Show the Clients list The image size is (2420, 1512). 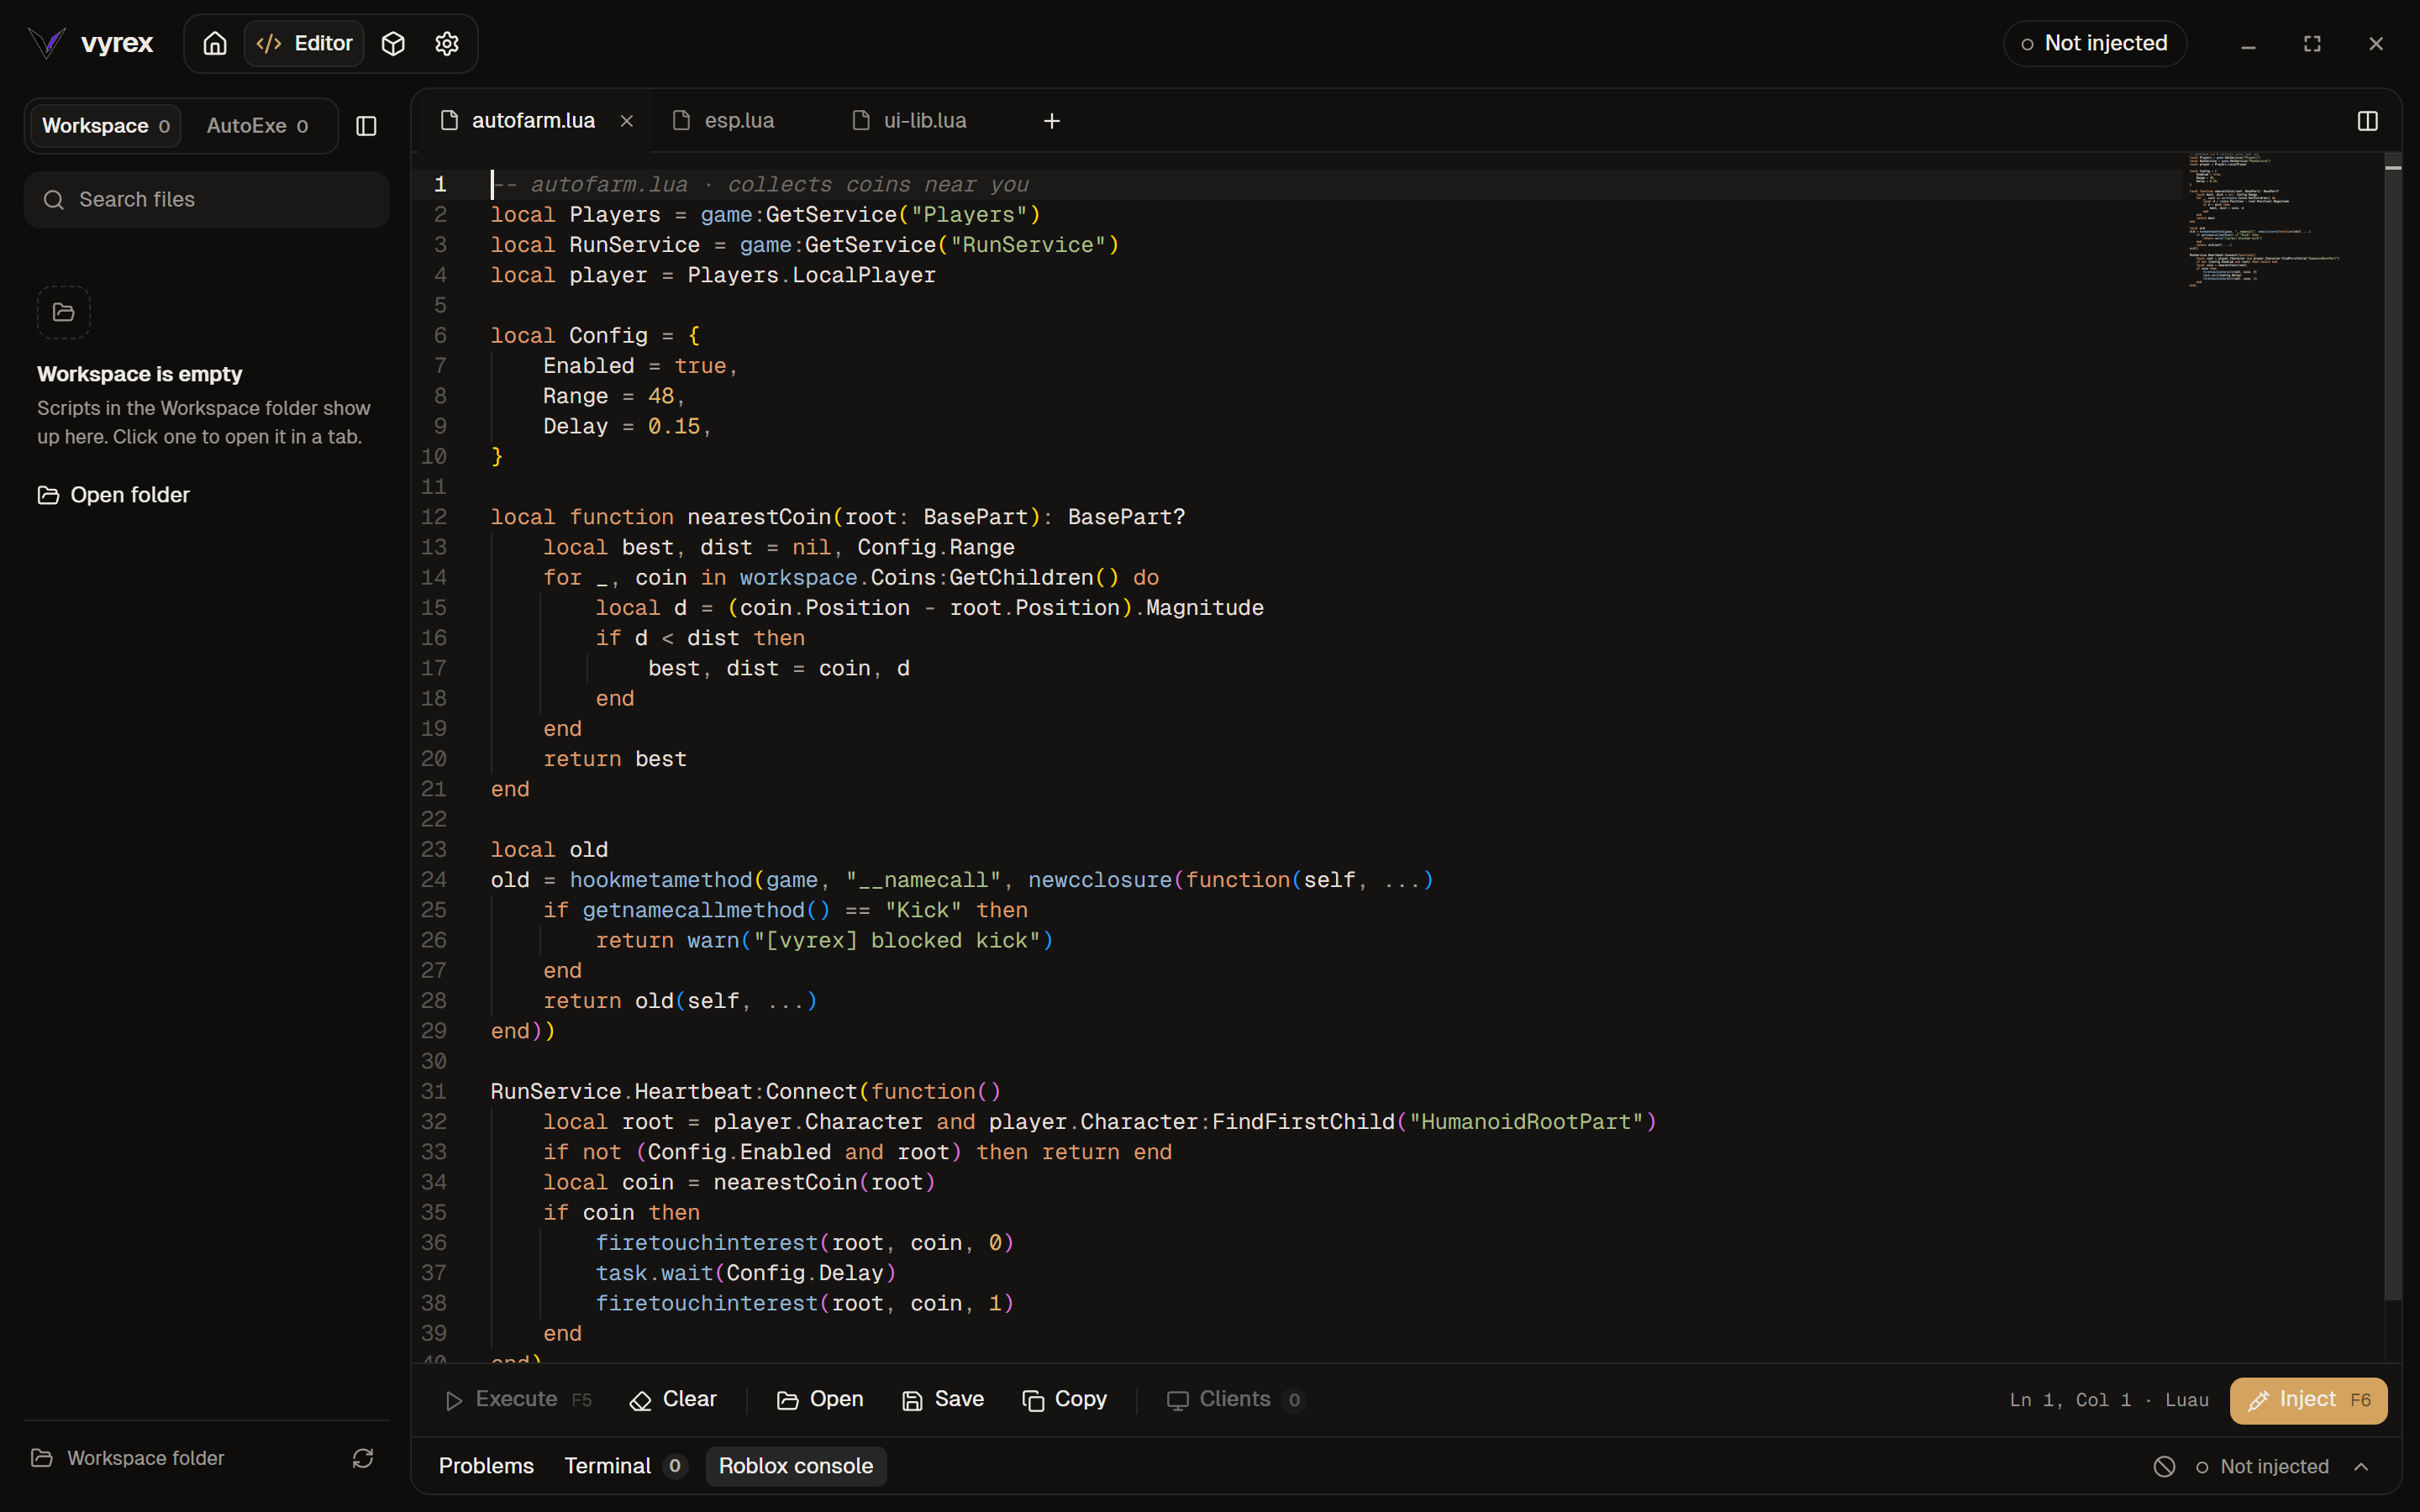pyautogui.click(x=1235, y=1400)
